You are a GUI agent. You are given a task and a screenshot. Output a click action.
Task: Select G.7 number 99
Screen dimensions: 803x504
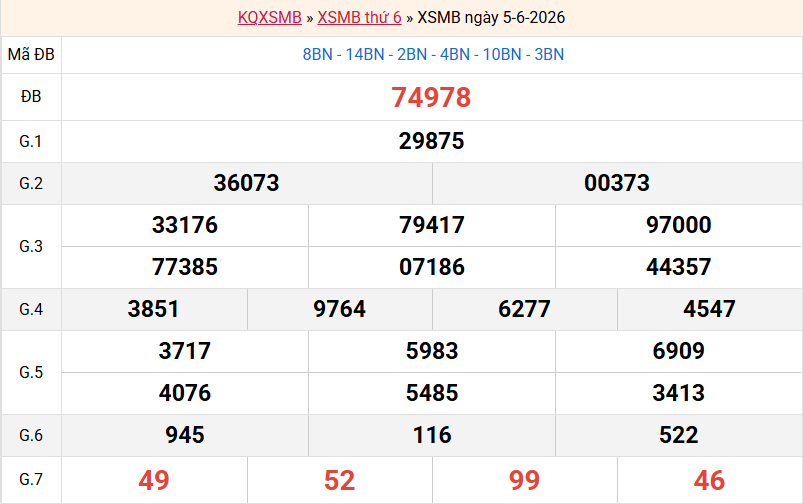524,480
